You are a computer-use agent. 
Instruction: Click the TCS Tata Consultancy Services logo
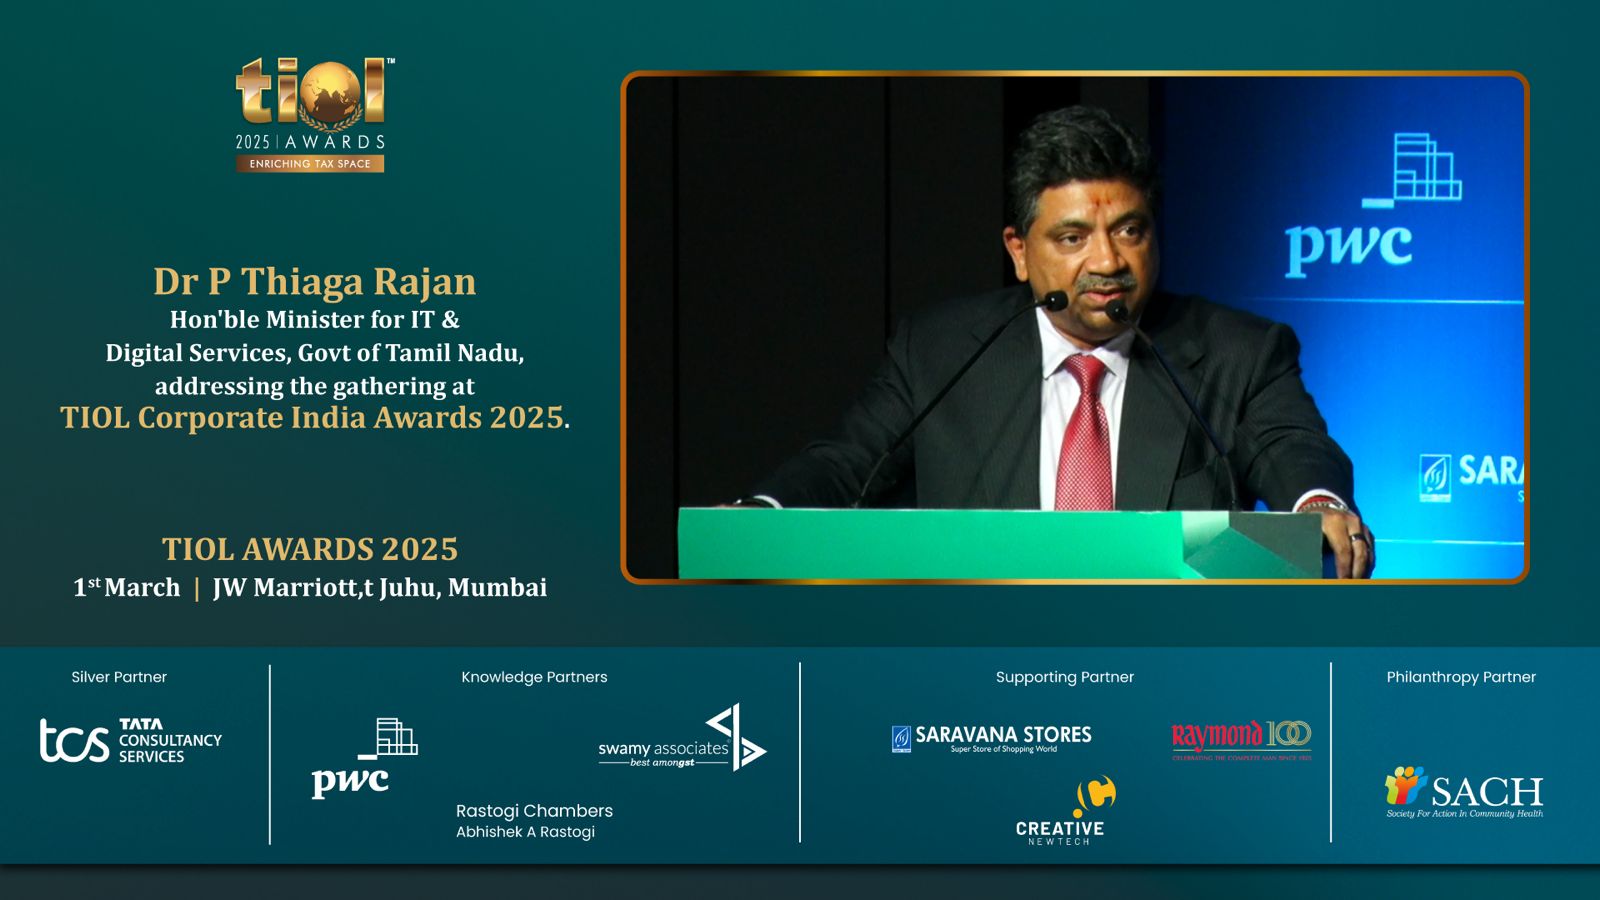click(131, 740)
